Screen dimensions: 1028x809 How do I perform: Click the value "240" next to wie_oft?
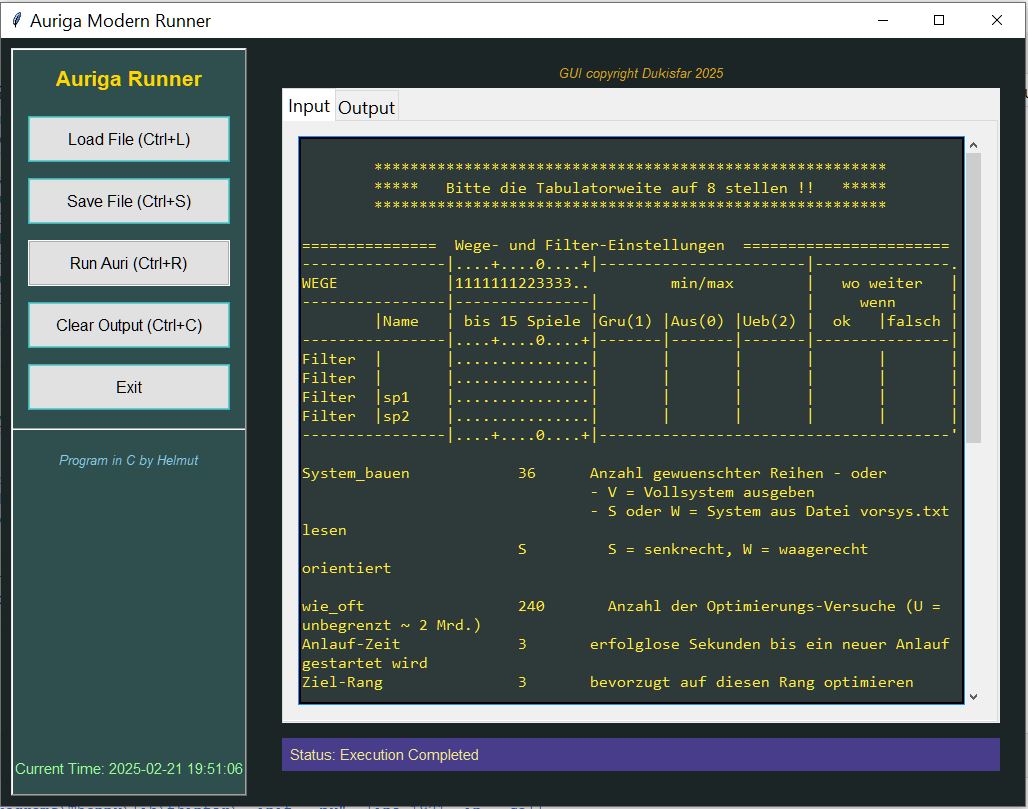531,606
